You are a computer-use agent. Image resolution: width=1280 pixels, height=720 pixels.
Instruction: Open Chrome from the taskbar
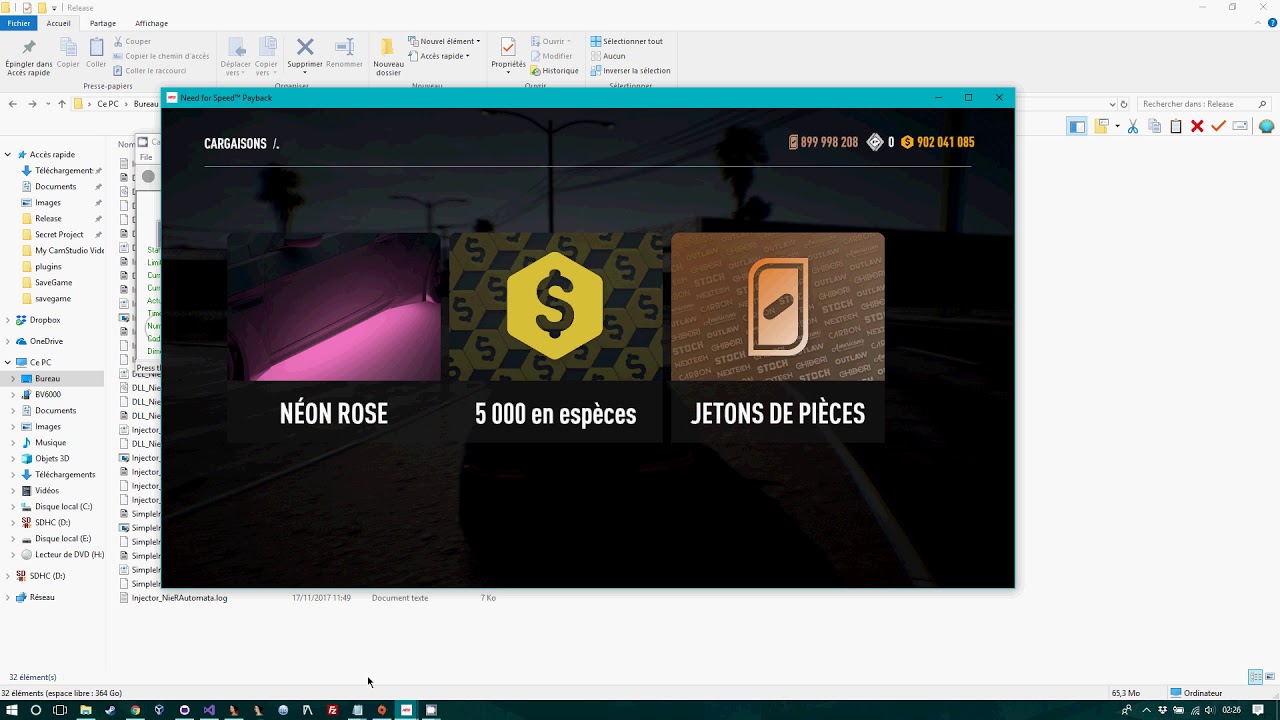(135, 710)
